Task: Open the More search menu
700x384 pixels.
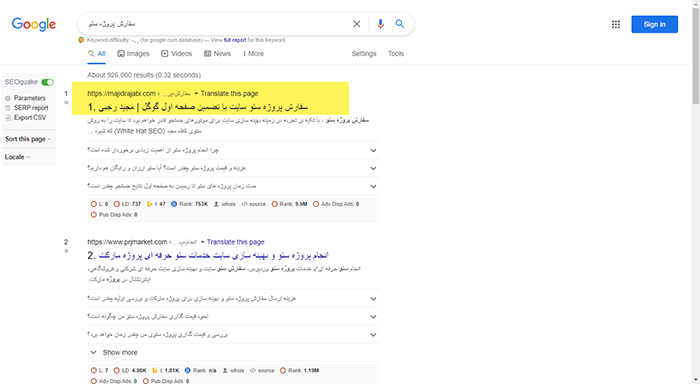Action: (x=253, y=54)
